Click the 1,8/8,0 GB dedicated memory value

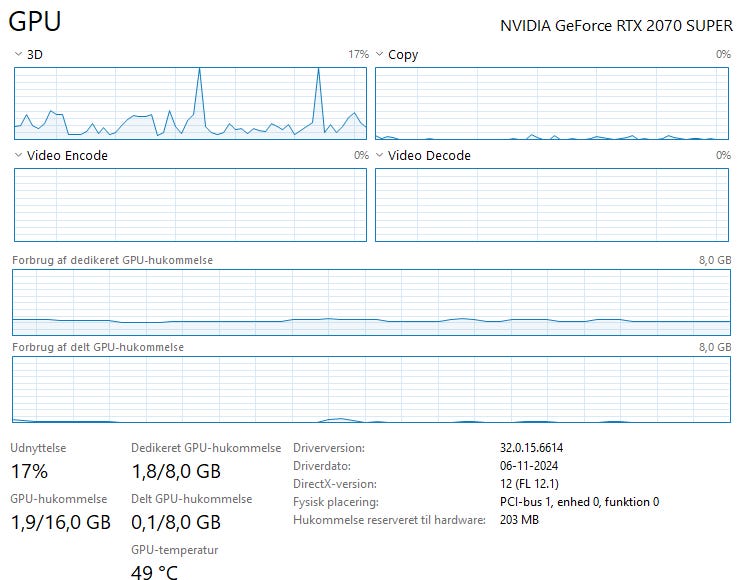tap(176, 471)
